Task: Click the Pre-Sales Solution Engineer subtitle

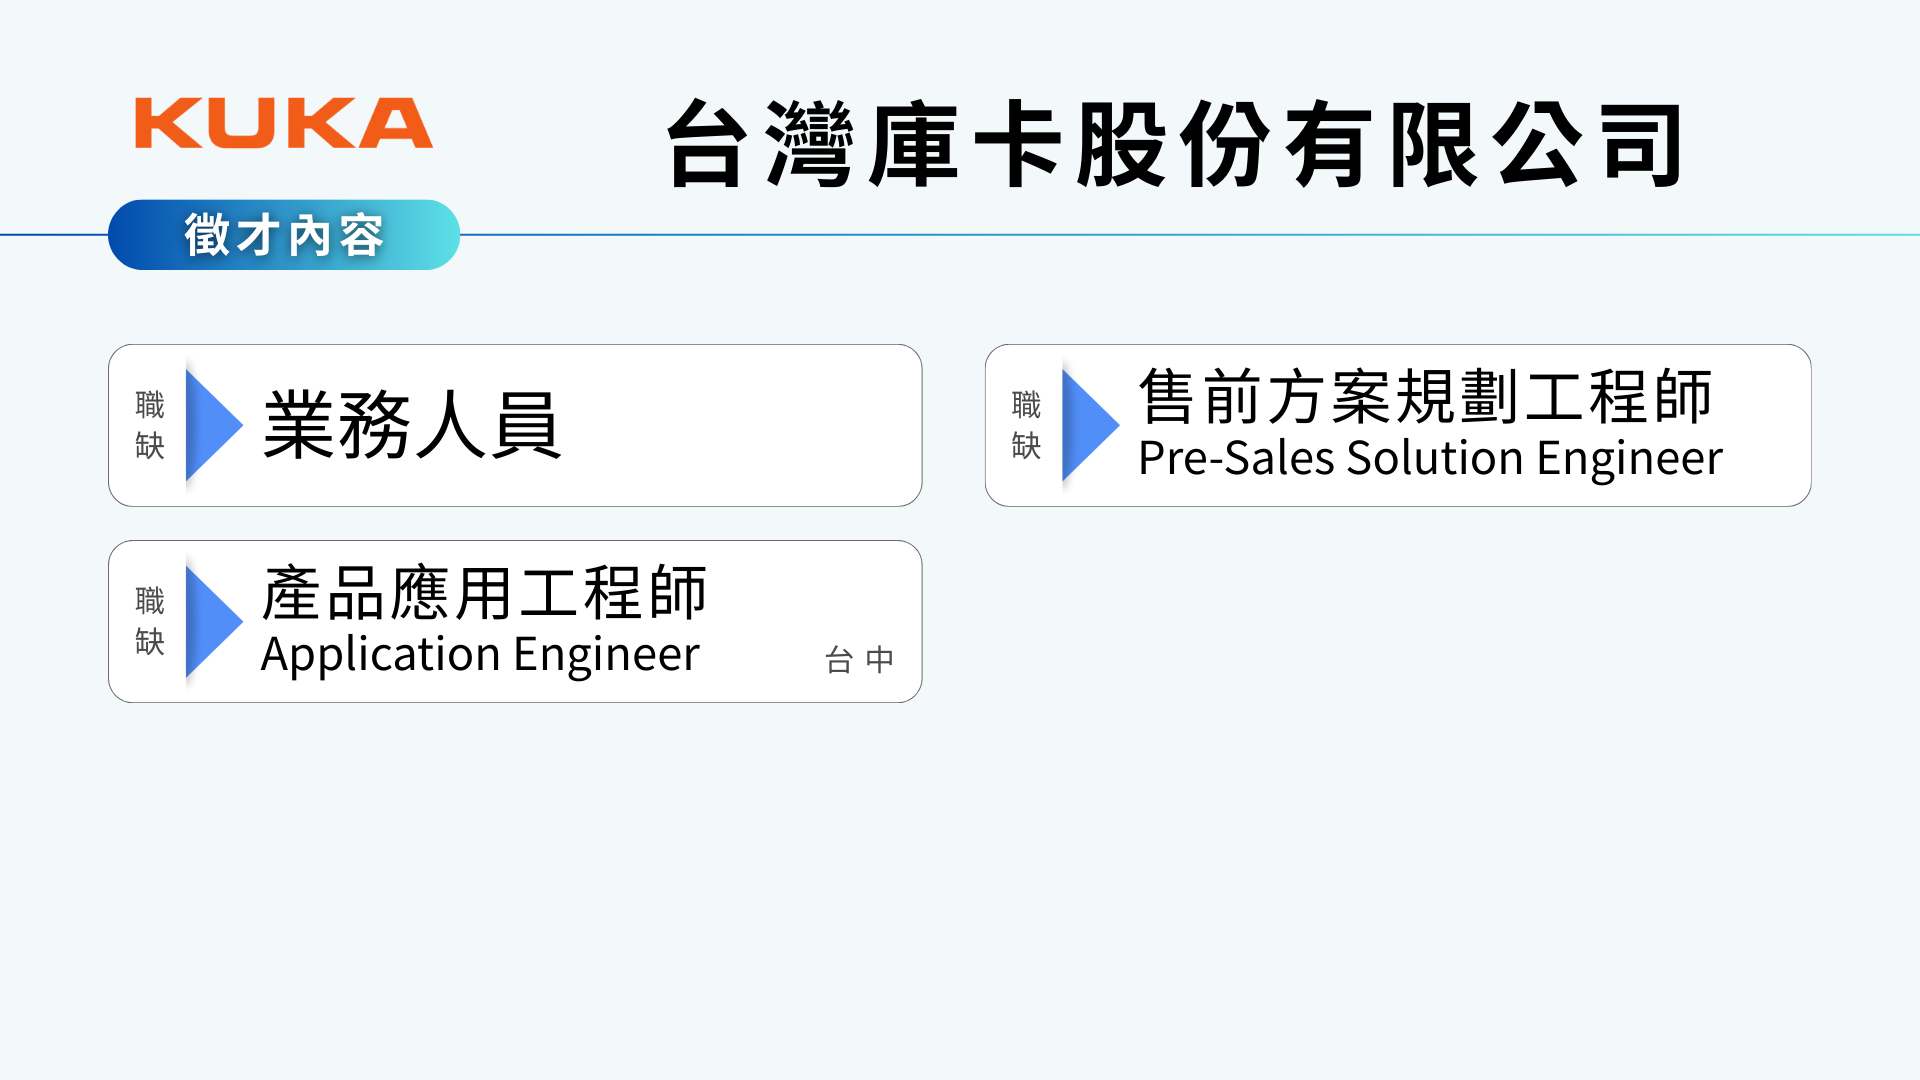Action: pos(1430,458)
